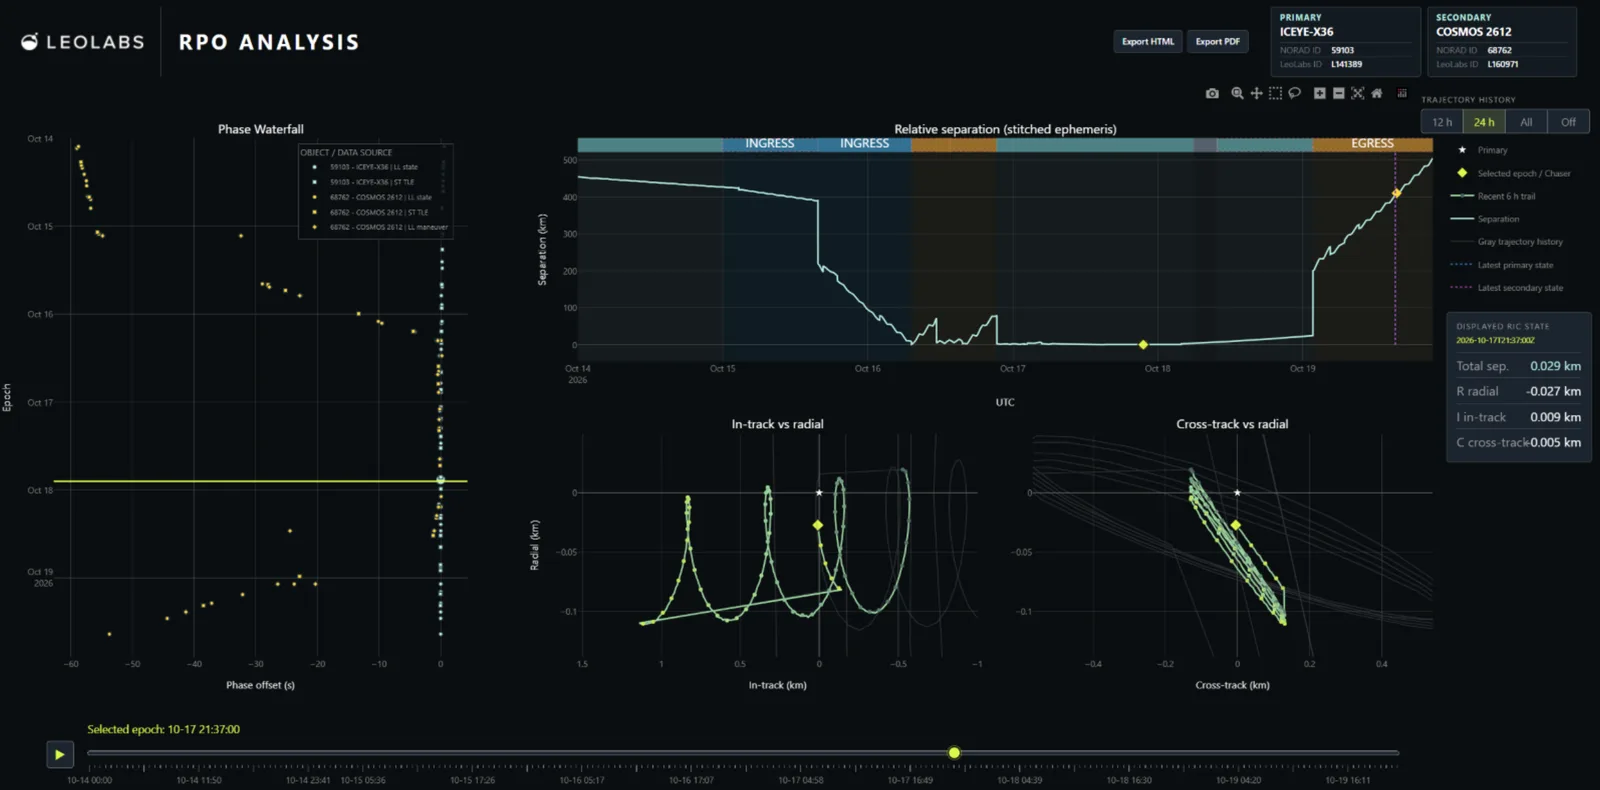Toggle the Gray trajectory history legend entry

(x=1507, y=242)
